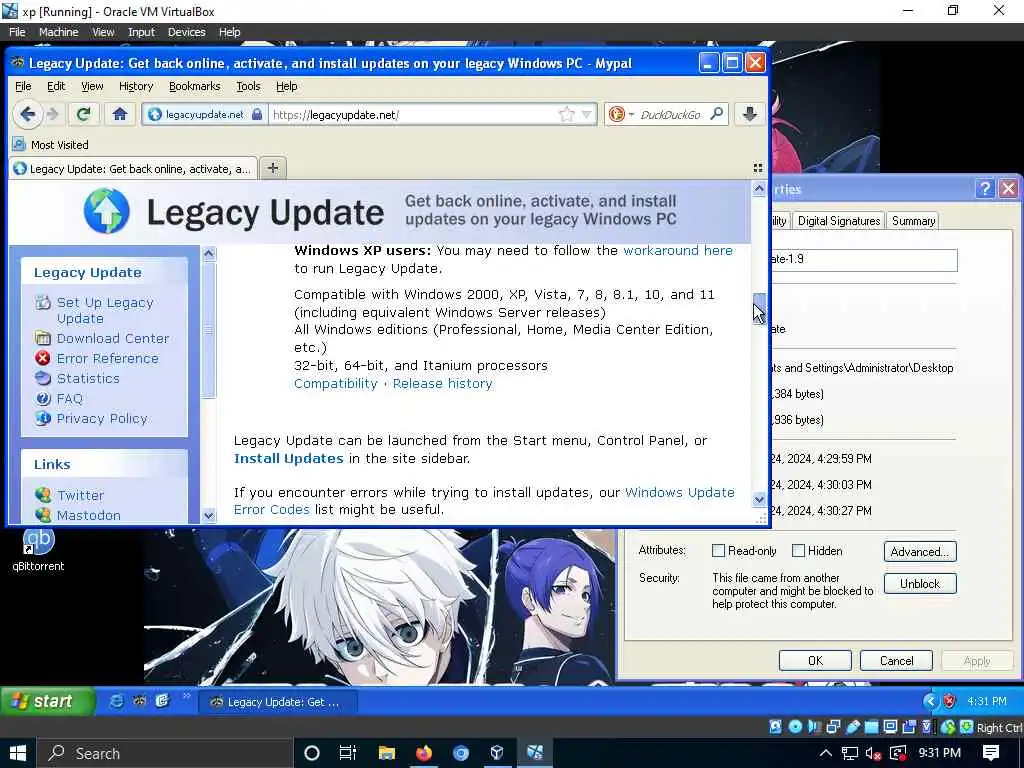The image size is (1024, 768).
Task: Open a new tab with the plus button
Action: point(273,168)
